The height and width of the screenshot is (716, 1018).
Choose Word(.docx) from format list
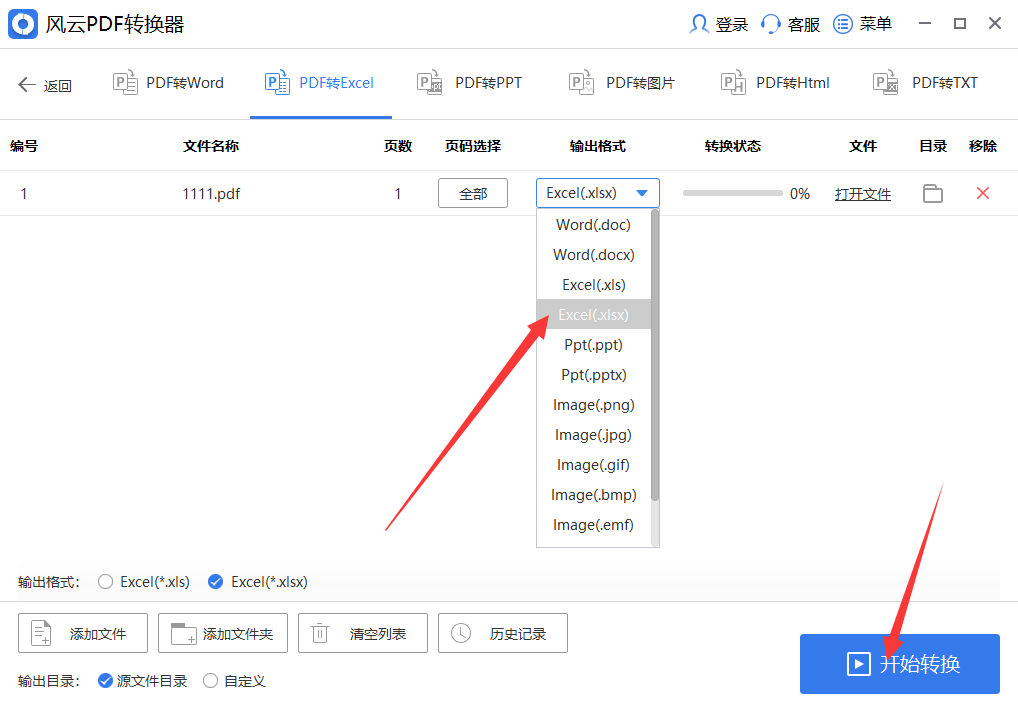593,254
